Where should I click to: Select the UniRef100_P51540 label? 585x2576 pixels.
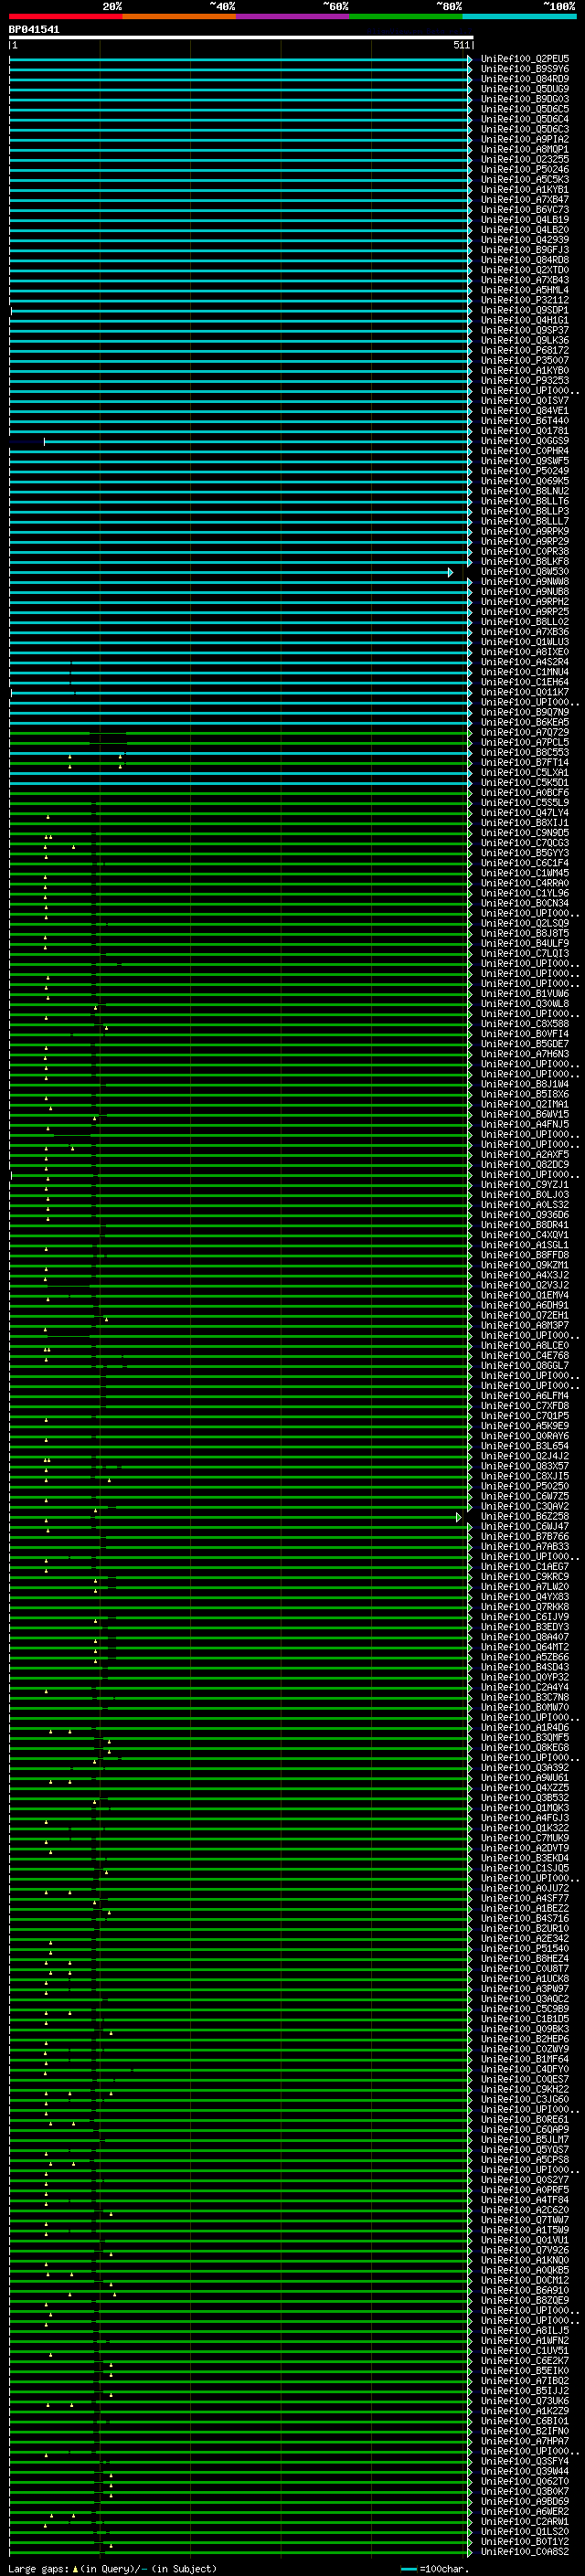click(525, 1949)
